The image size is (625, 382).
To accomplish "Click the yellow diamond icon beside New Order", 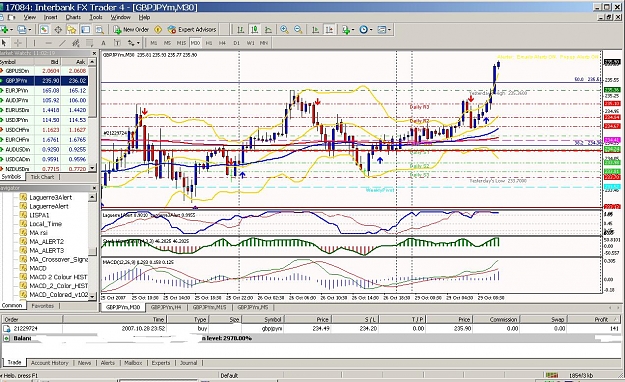I will click(158, 30).
